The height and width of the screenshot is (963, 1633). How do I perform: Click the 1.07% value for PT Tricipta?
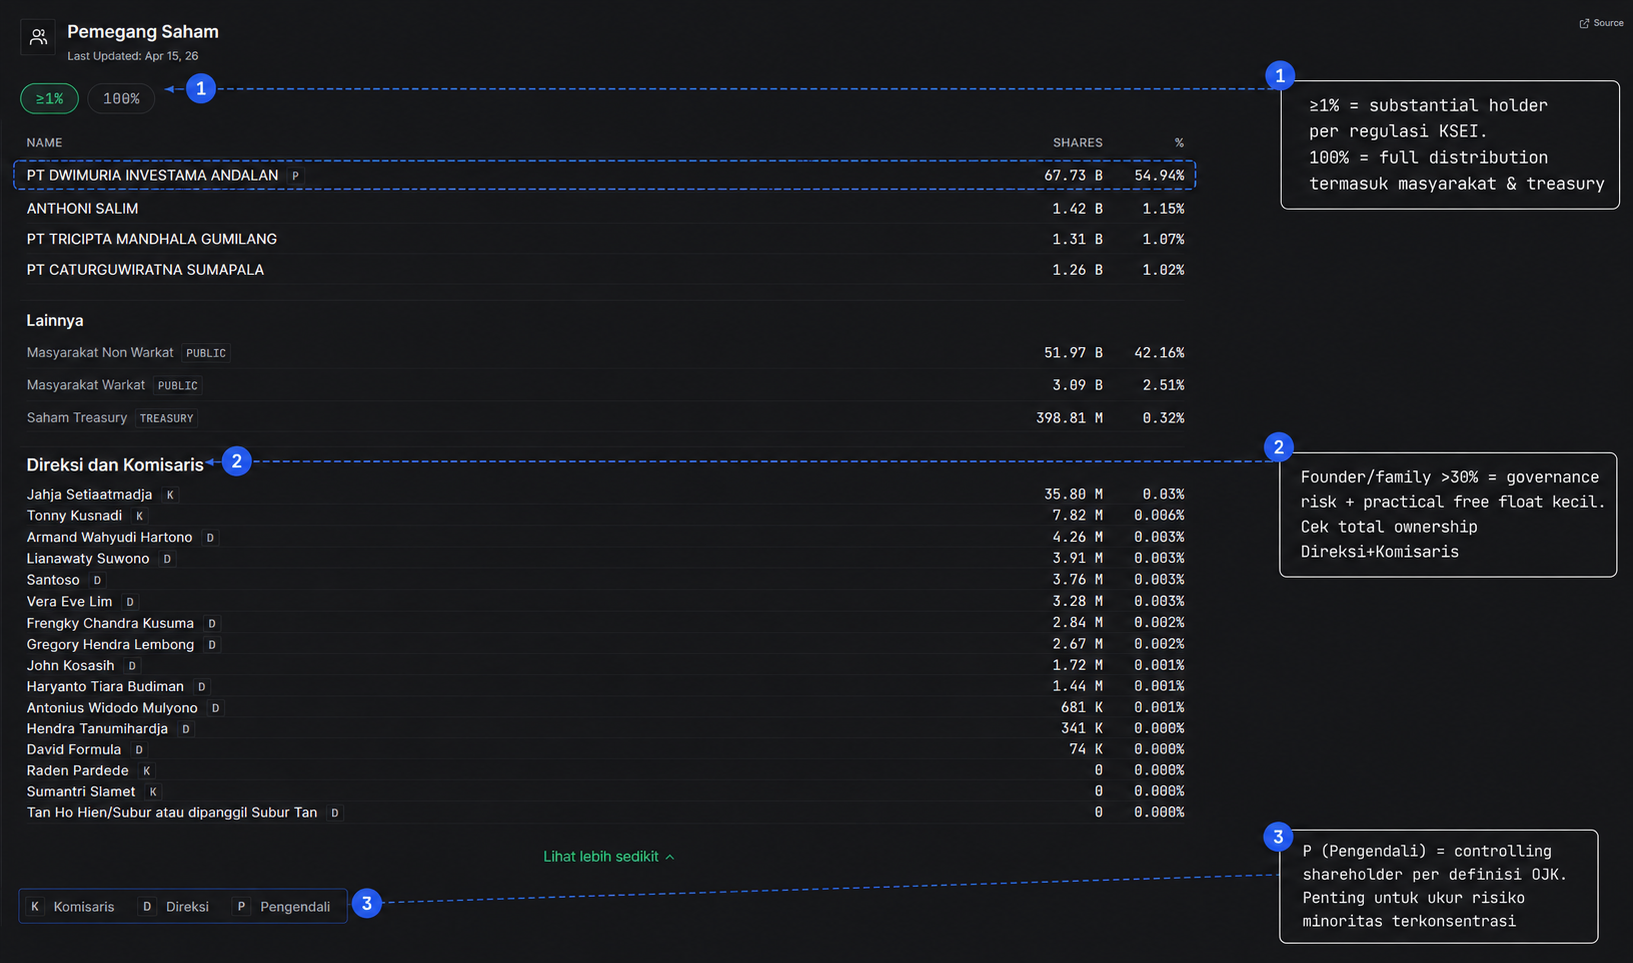click(1163, 239)
